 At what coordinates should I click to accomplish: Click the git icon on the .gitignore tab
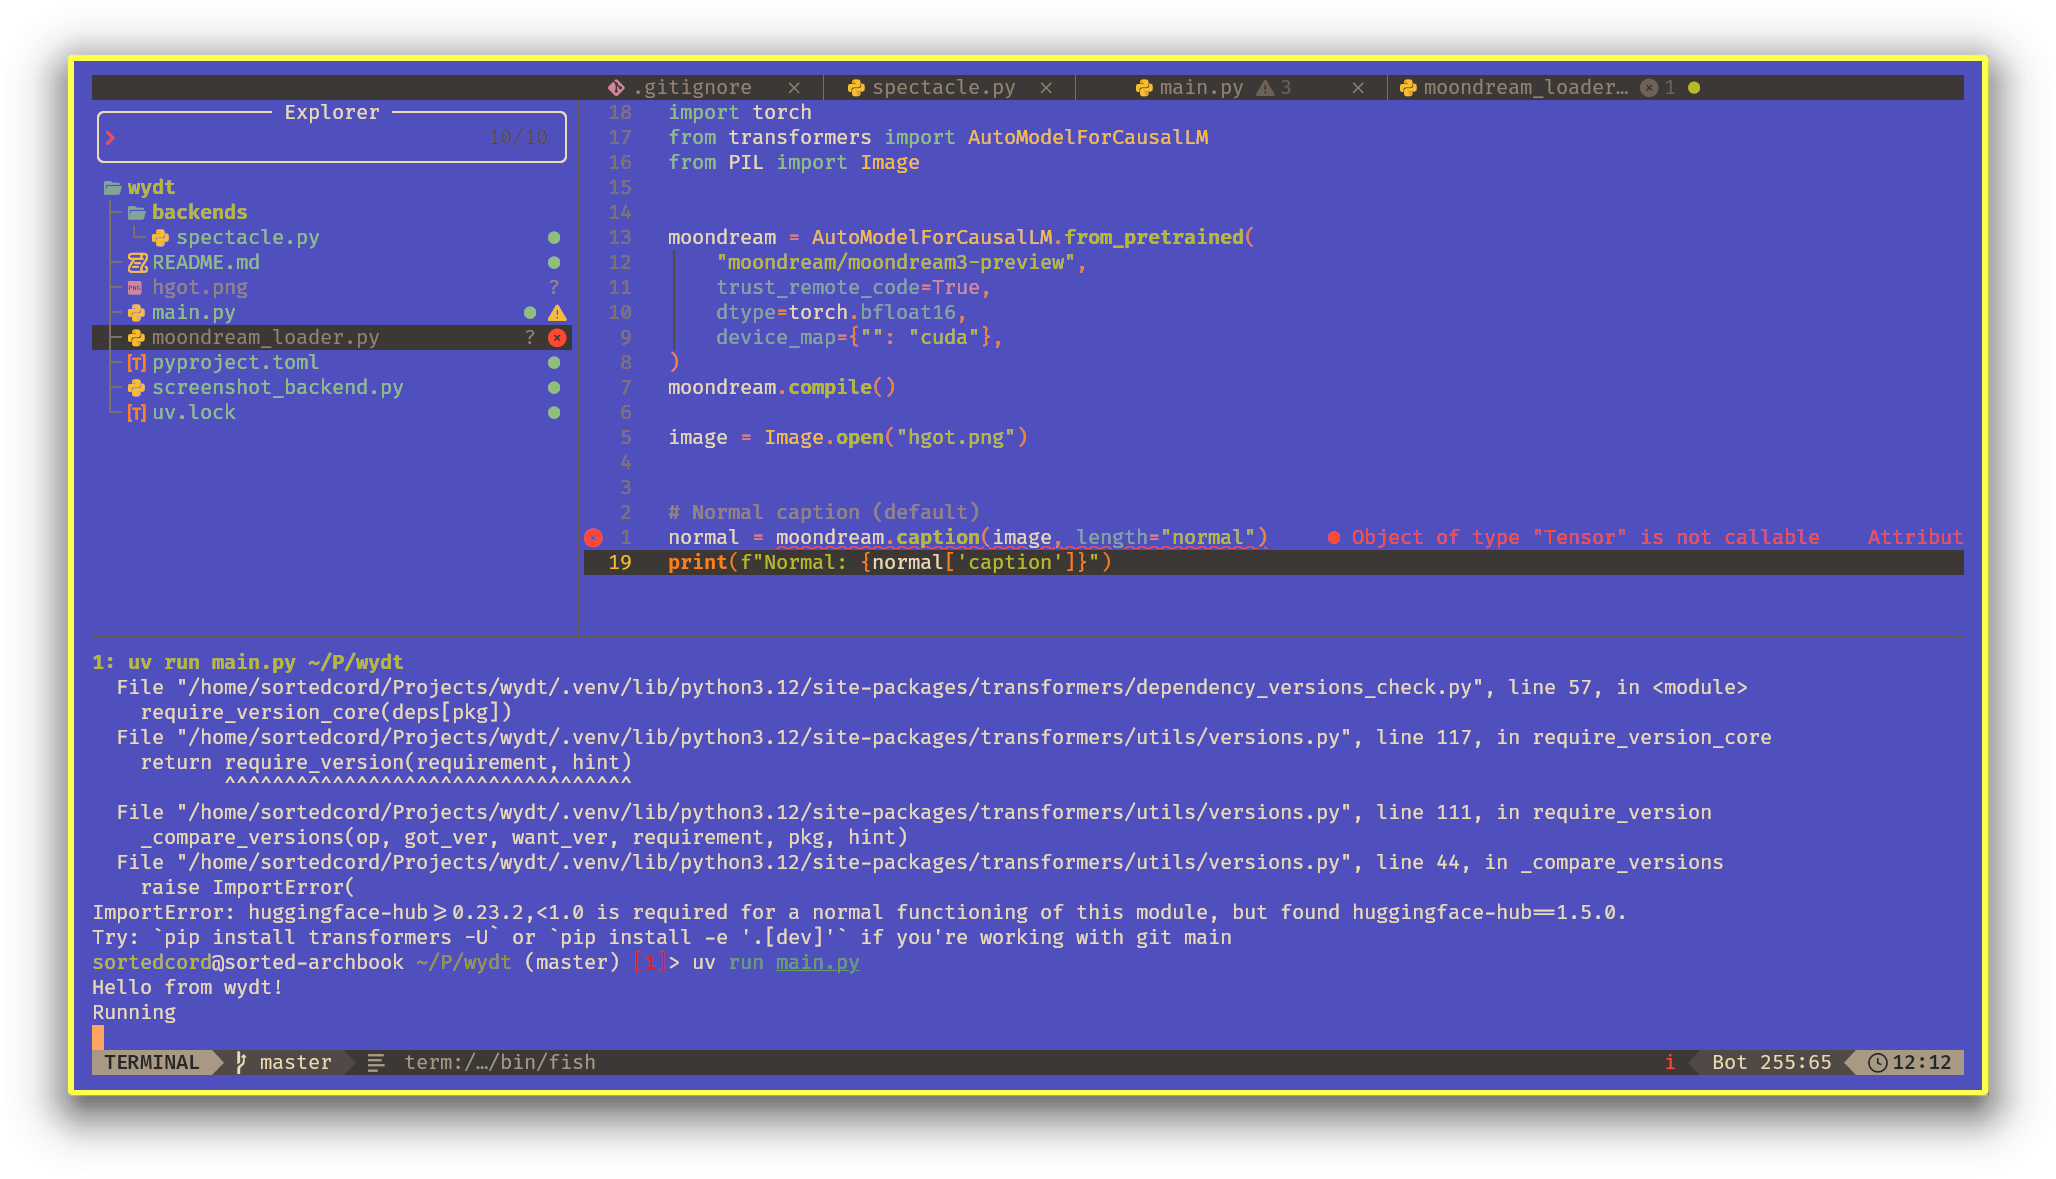tap(616, 88)
